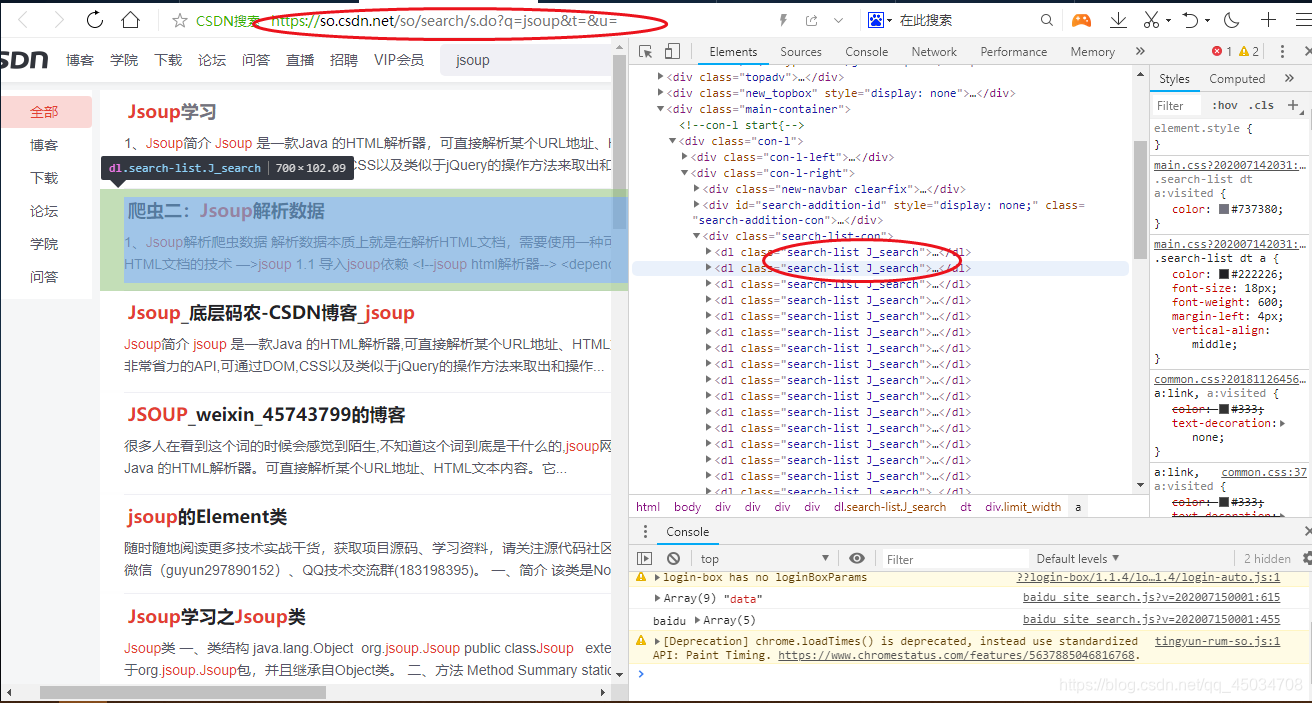1312x703 pixels.
Task: Toggle the console sidebar panel icon
Action: click(x=644, y=558)
